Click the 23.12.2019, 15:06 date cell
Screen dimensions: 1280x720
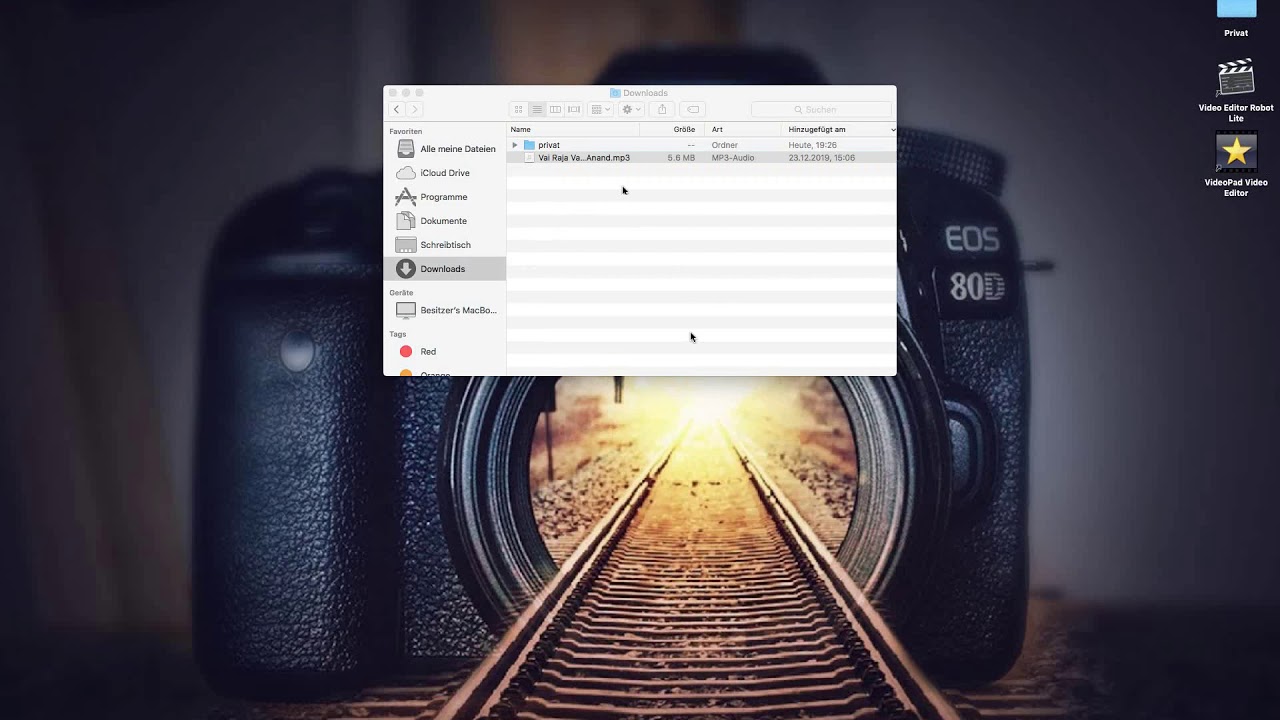tap(822, 158)
